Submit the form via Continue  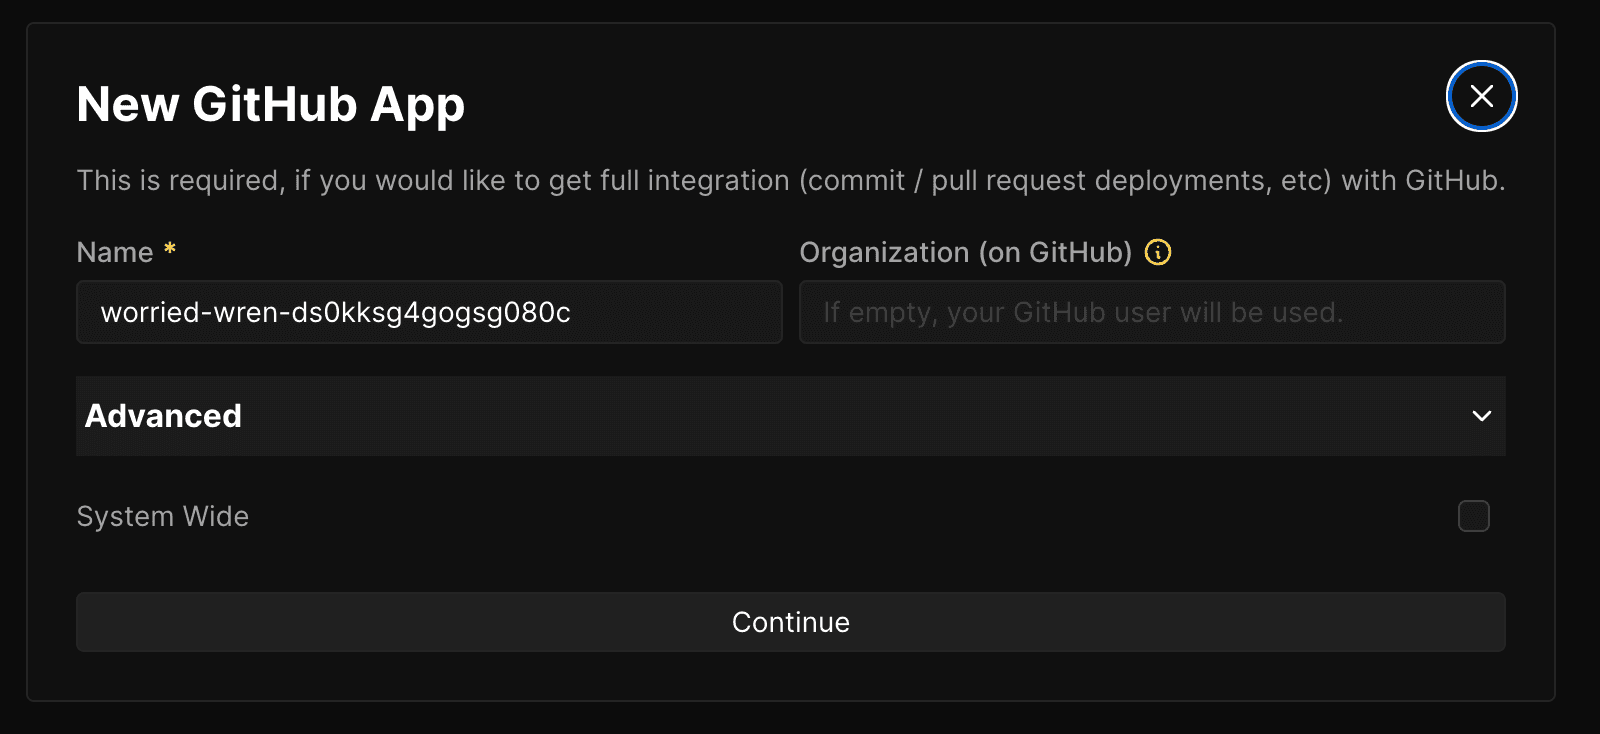coord(790,621)
